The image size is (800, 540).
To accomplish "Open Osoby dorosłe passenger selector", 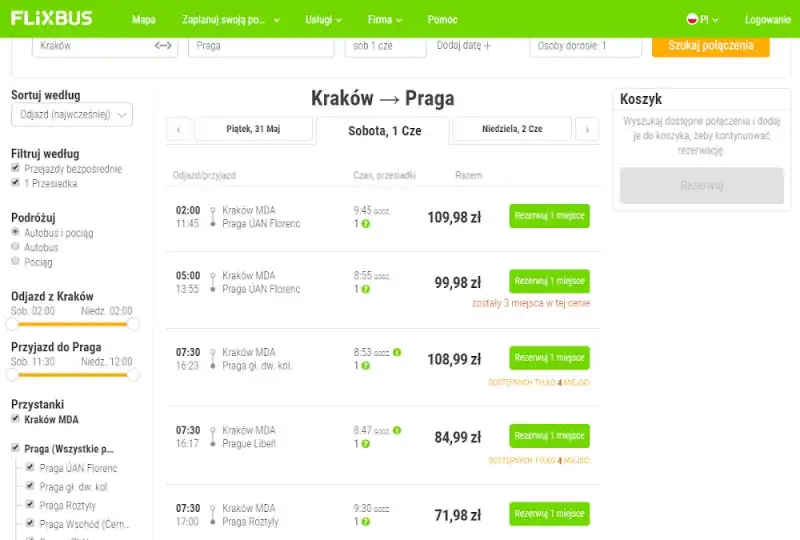I will click(585, 46).
